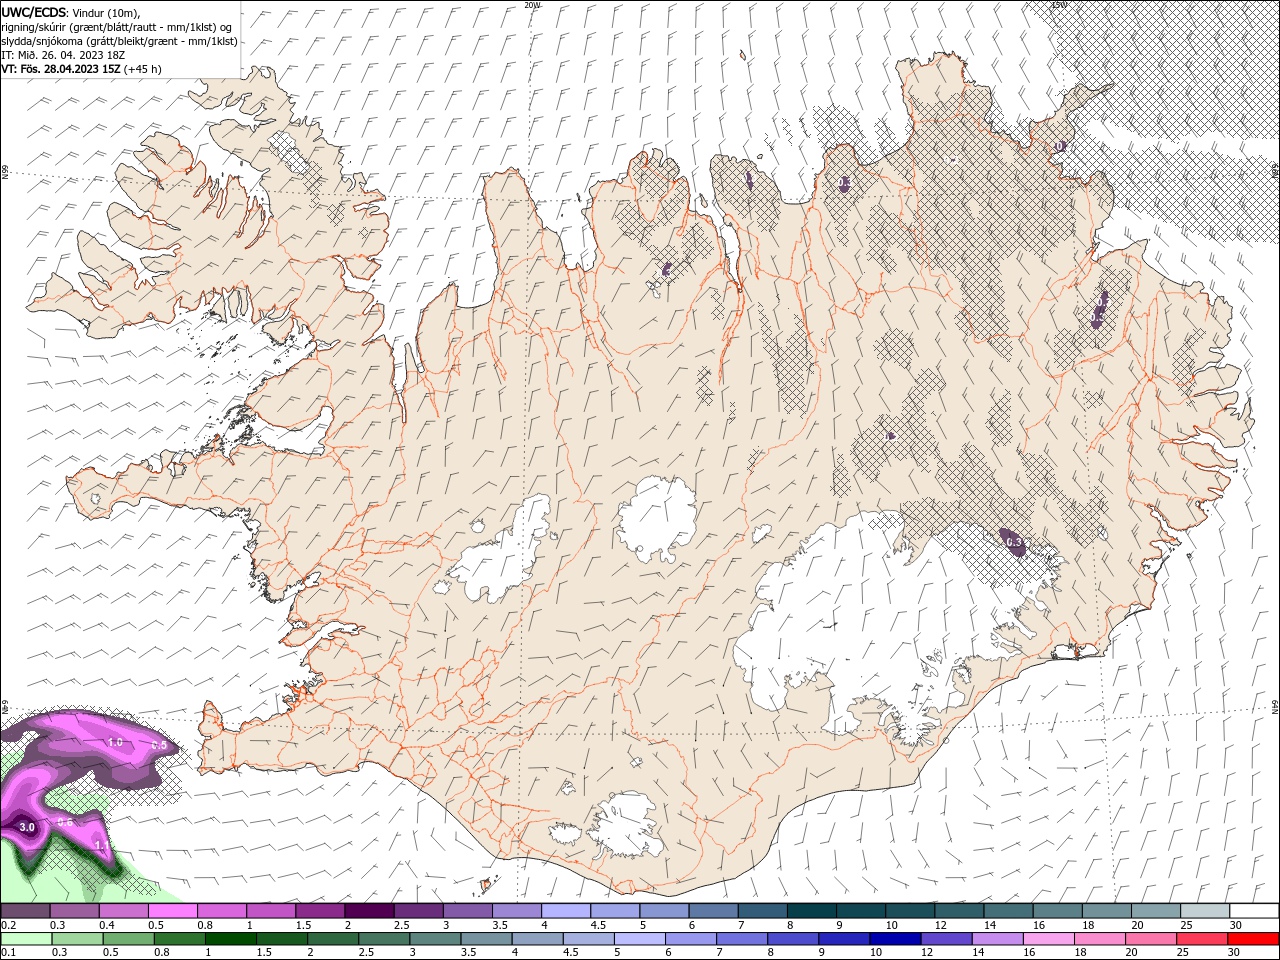Click the "15W" longitude label at the top edge
The image size is (1280, 960).
pos(1060,5)
